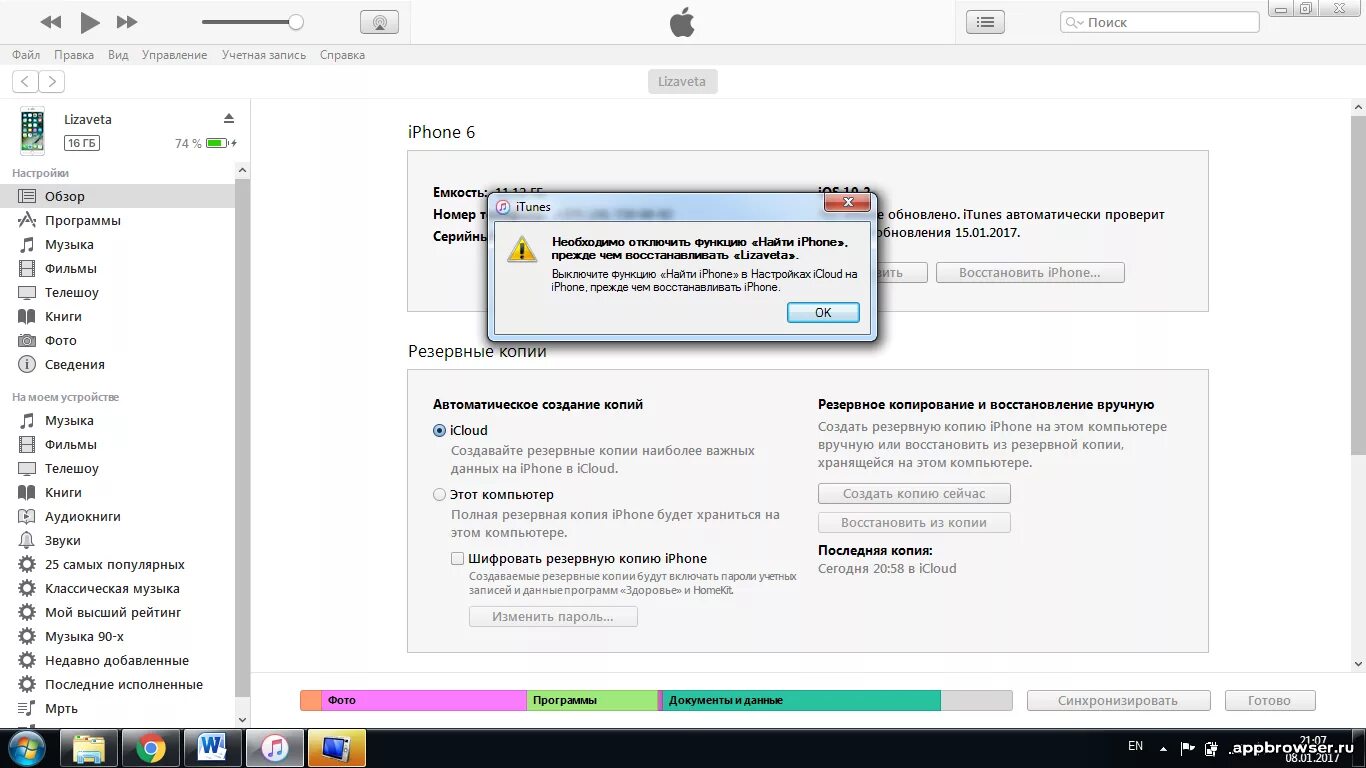Eject the Lizaveta device
This screenshot has width=1366, height=768.
(228, 118)
